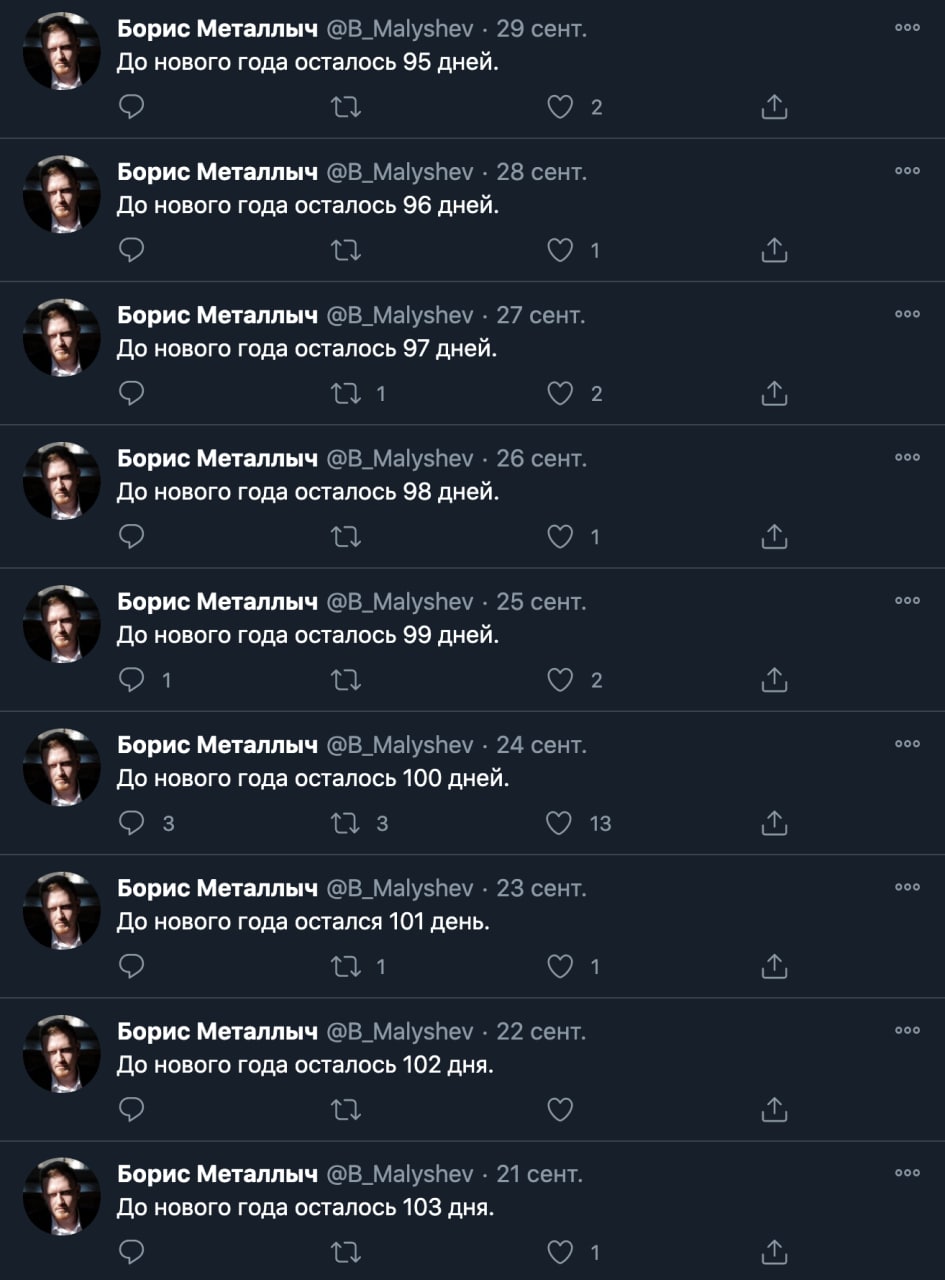Click @B_Malyshev handle on 27 сент. tweet
The image size is (945, 1280).
tap(400, 316)
